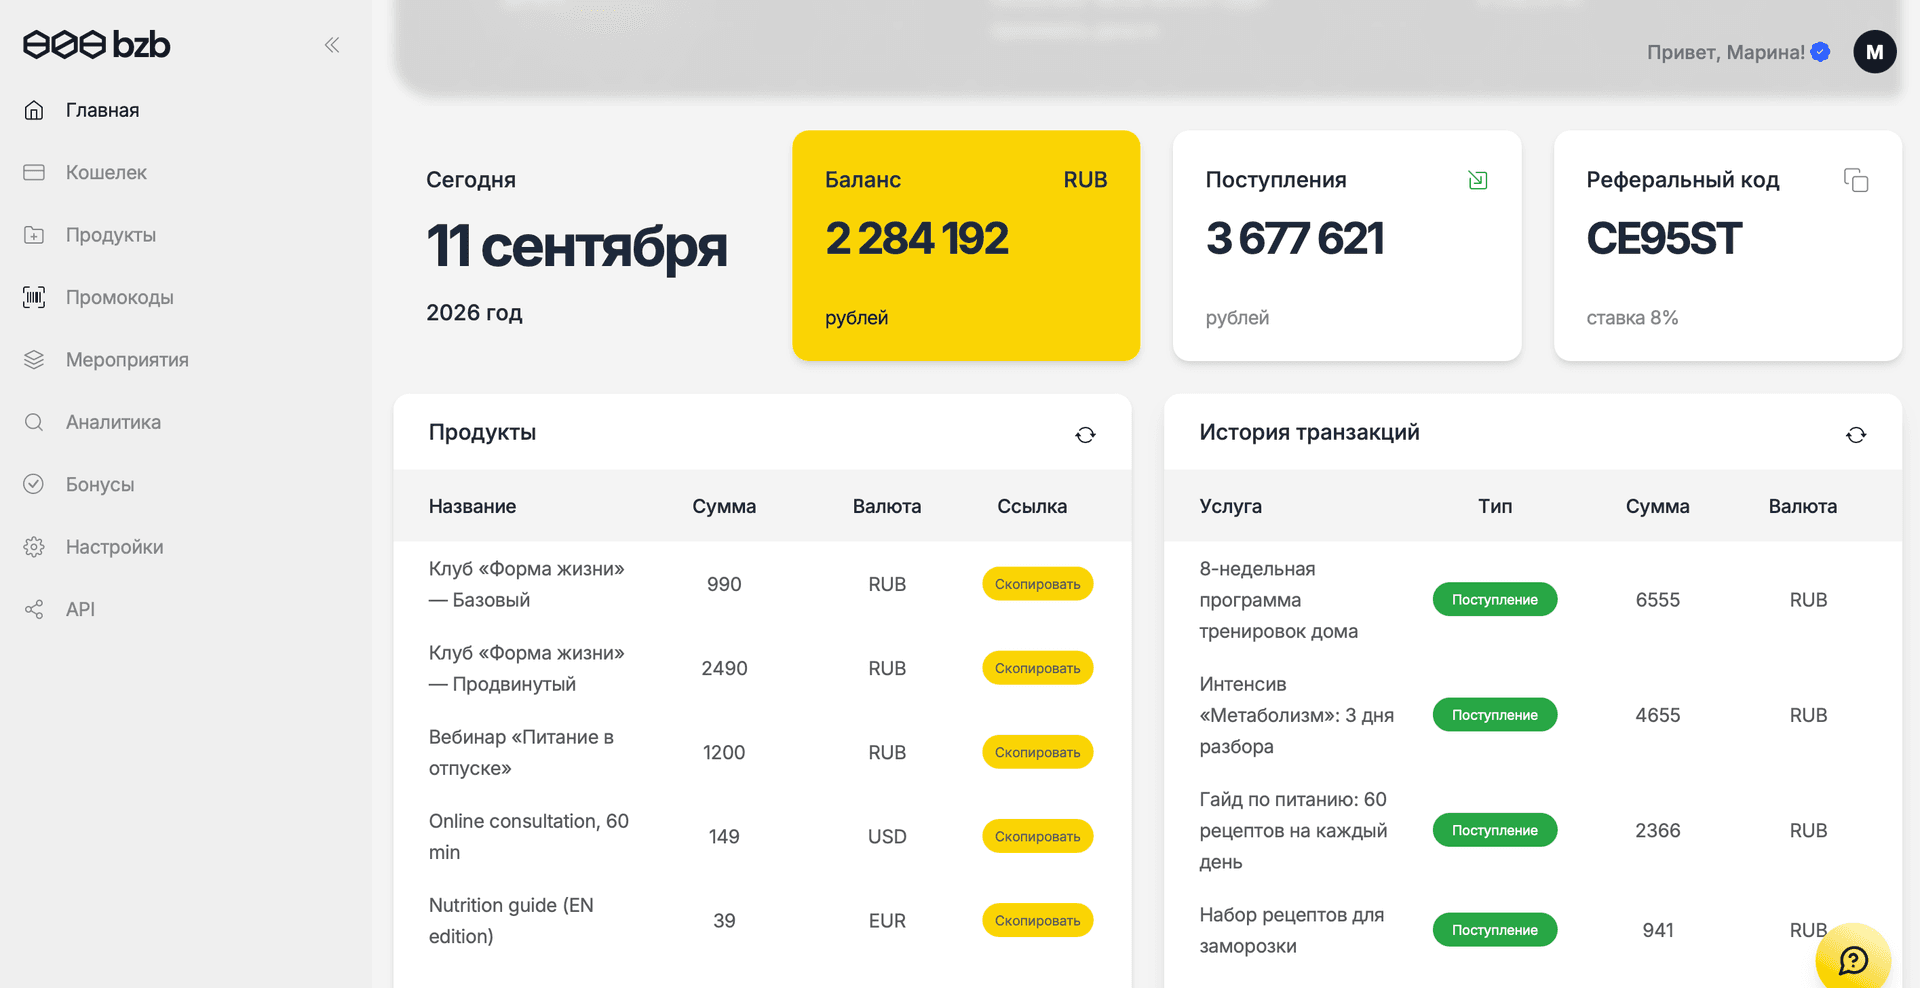Image resolution: width=1920 pixels, height=988 pixels.
Task: Click Привет, Марина! greeting
Action: pyautogui.click(x=1725, y=52)
